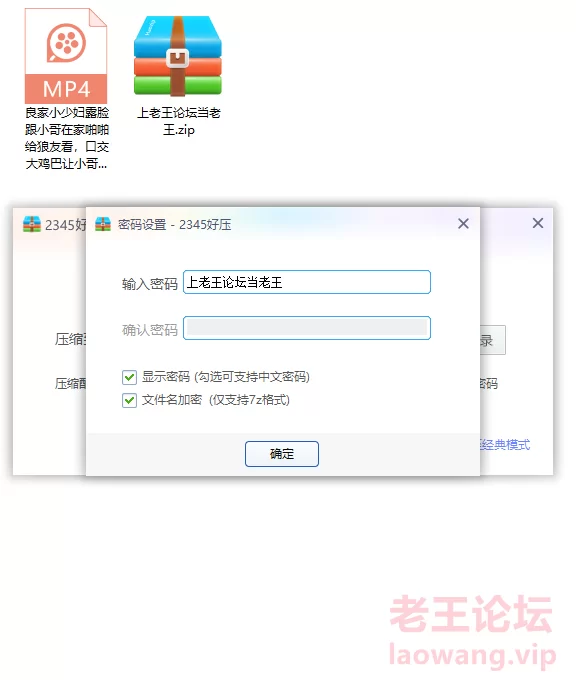The width and height of the screenshot is (576, 680).
Task: Click the 2345好压 icon in the background window
Action: 32,224
